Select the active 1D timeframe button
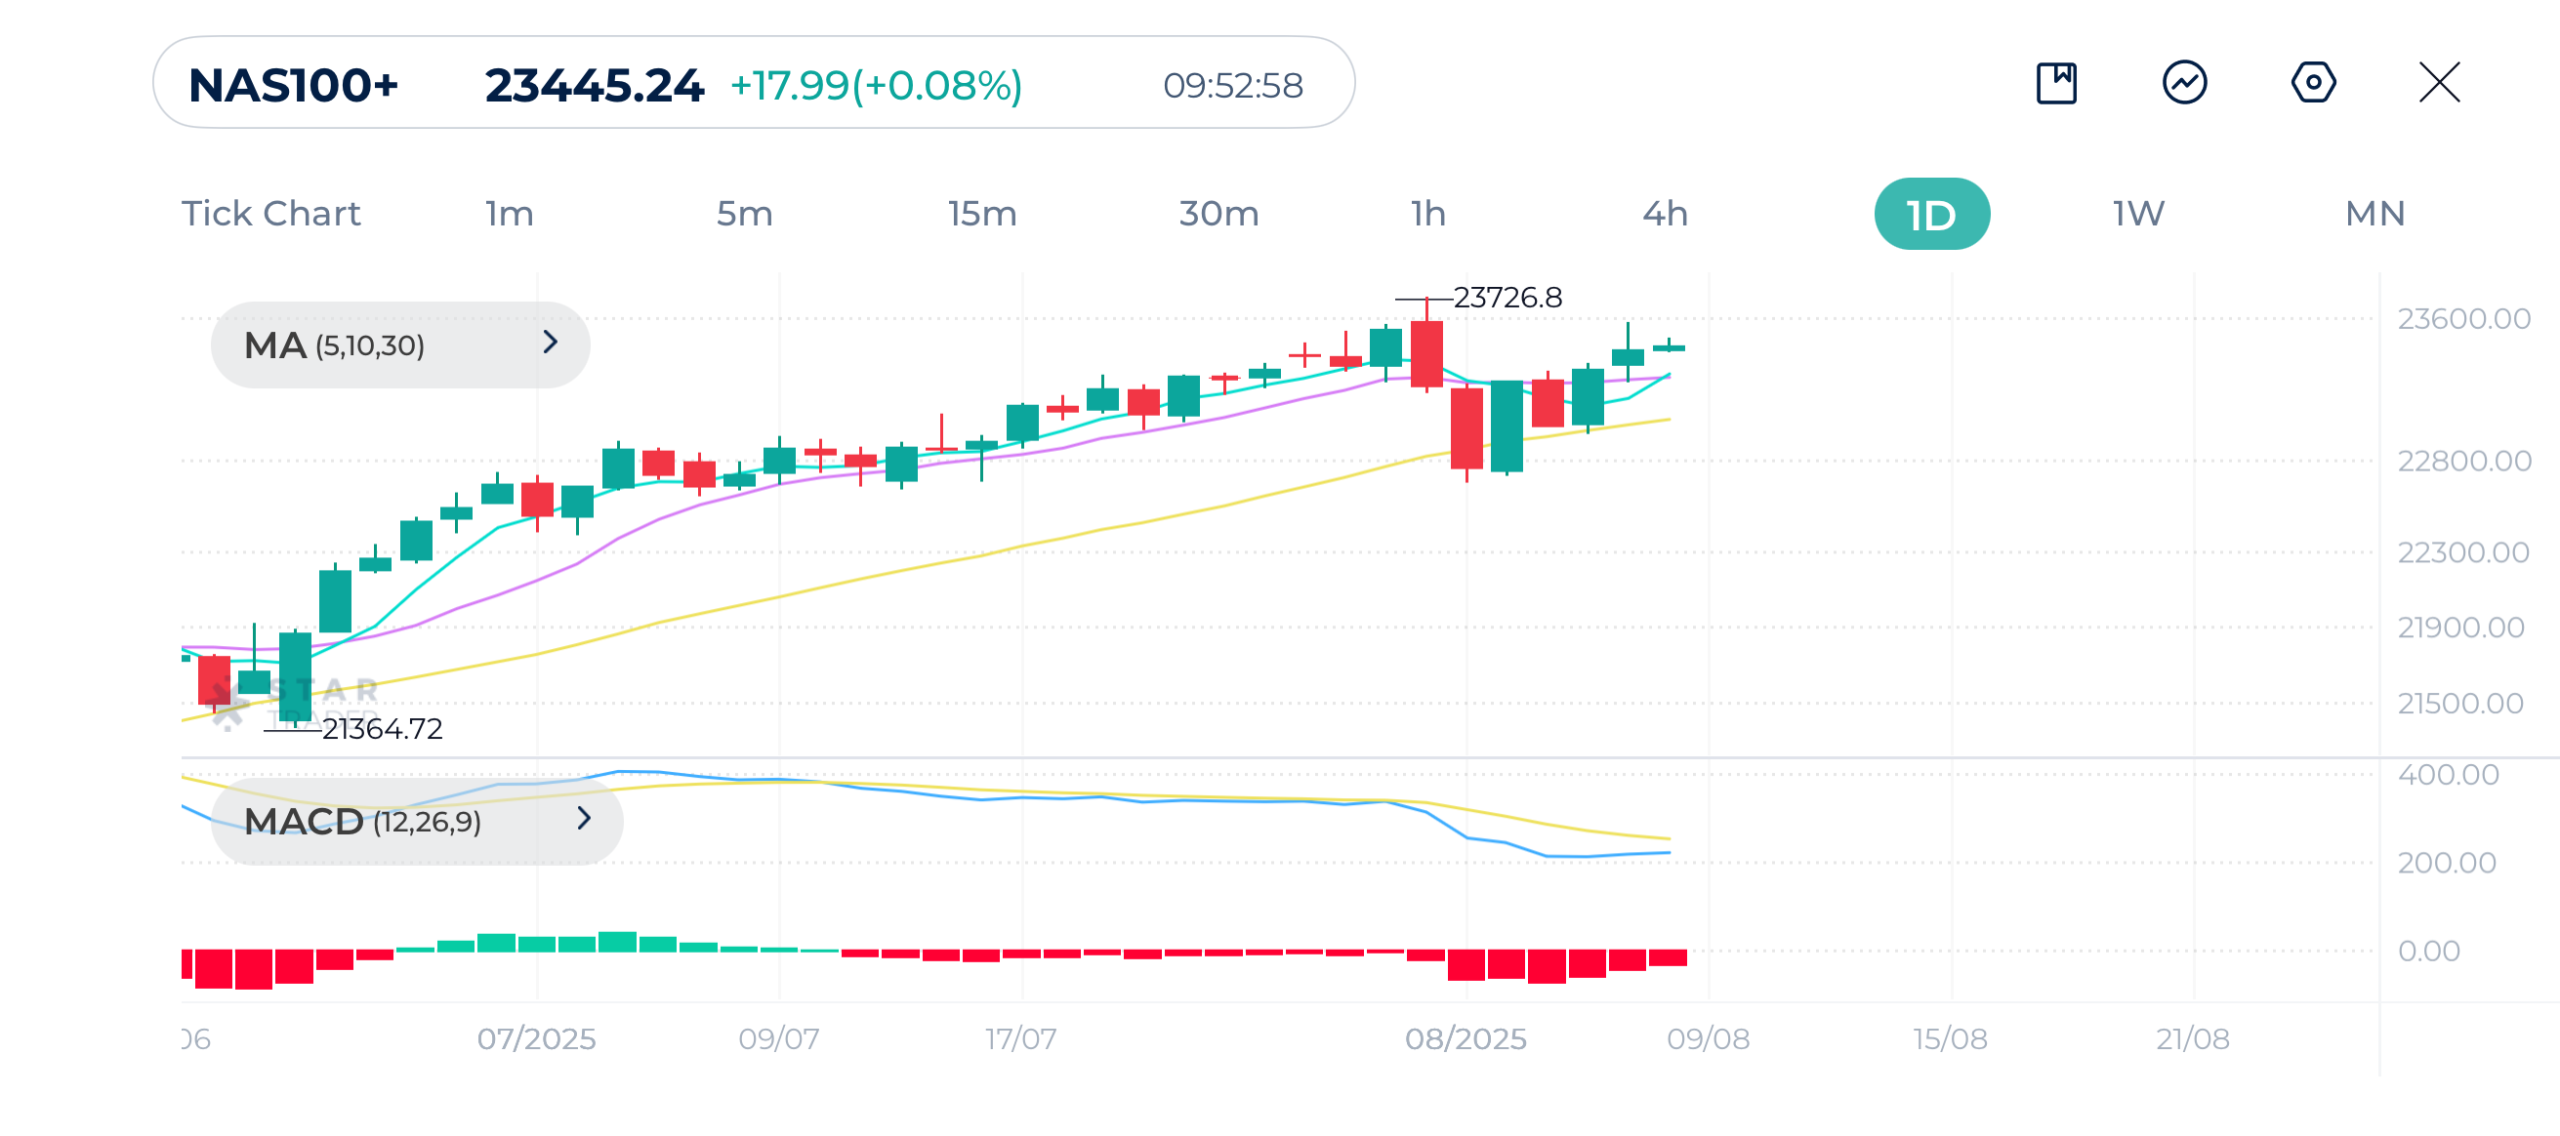 (x=1931, y=214)
